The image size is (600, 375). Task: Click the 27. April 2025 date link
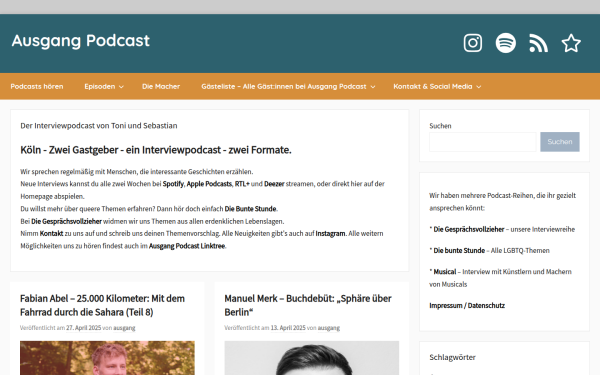[83, 328]
